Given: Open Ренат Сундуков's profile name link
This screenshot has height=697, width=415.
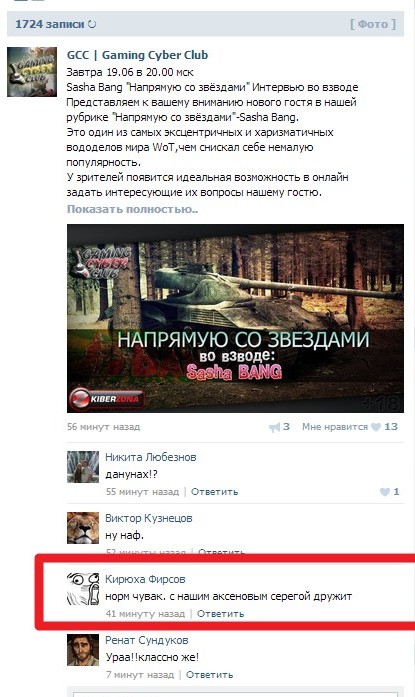Looking at the screenshot, I should tap(147, 640).
